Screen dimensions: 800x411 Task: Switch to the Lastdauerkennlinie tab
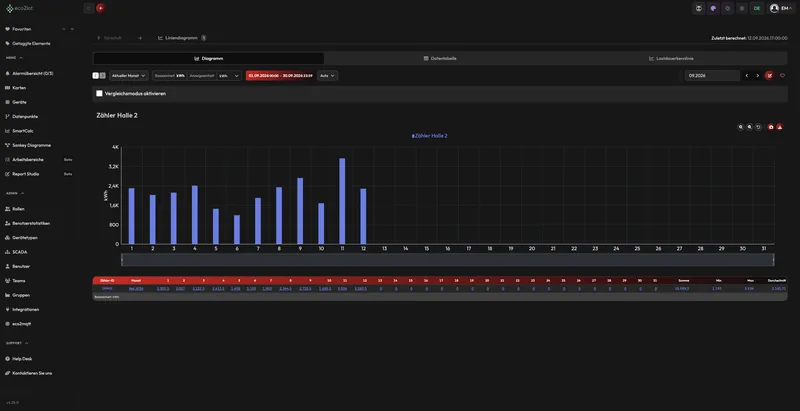tap(671, 59)
